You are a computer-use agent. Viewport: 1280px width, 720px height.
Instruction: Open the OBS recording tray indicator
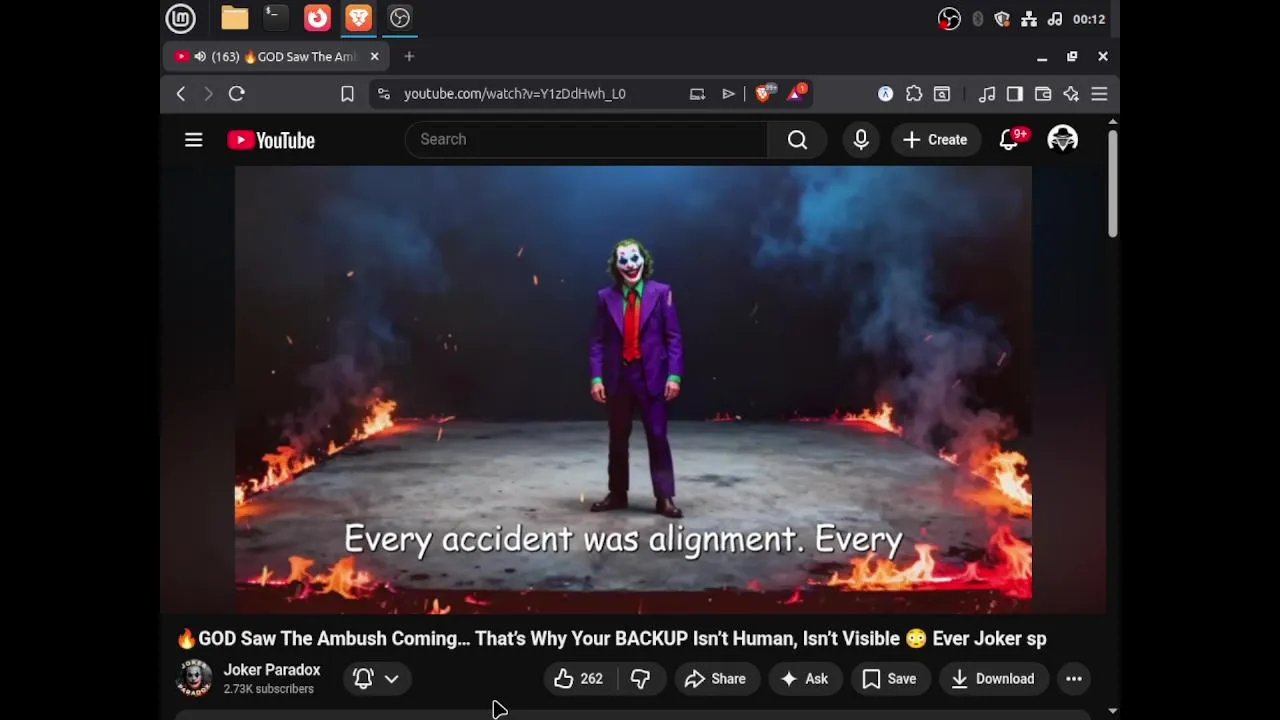[949, 19]
